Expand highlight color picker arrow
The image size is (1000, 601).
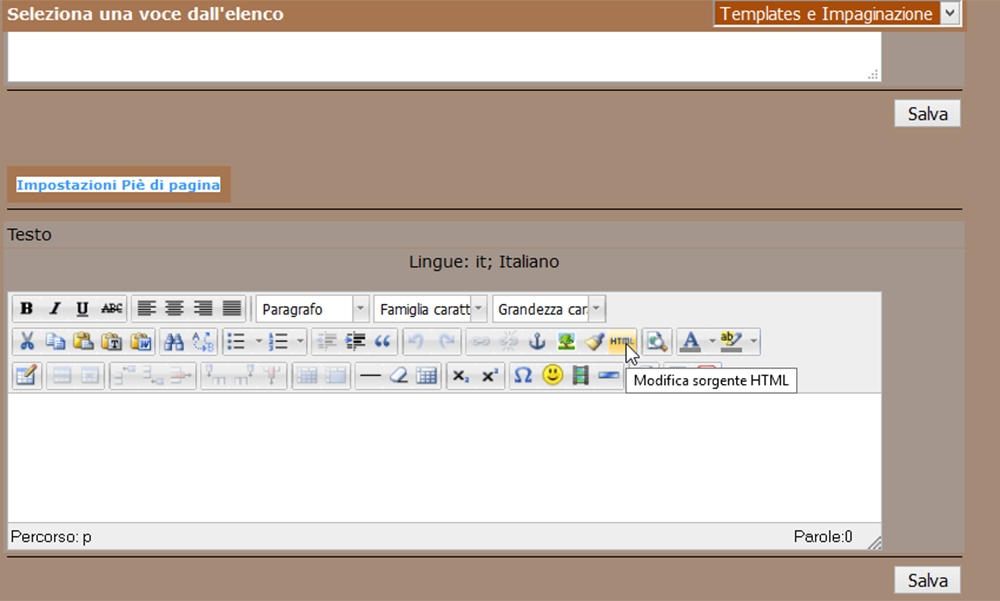[x=753, y=341]
